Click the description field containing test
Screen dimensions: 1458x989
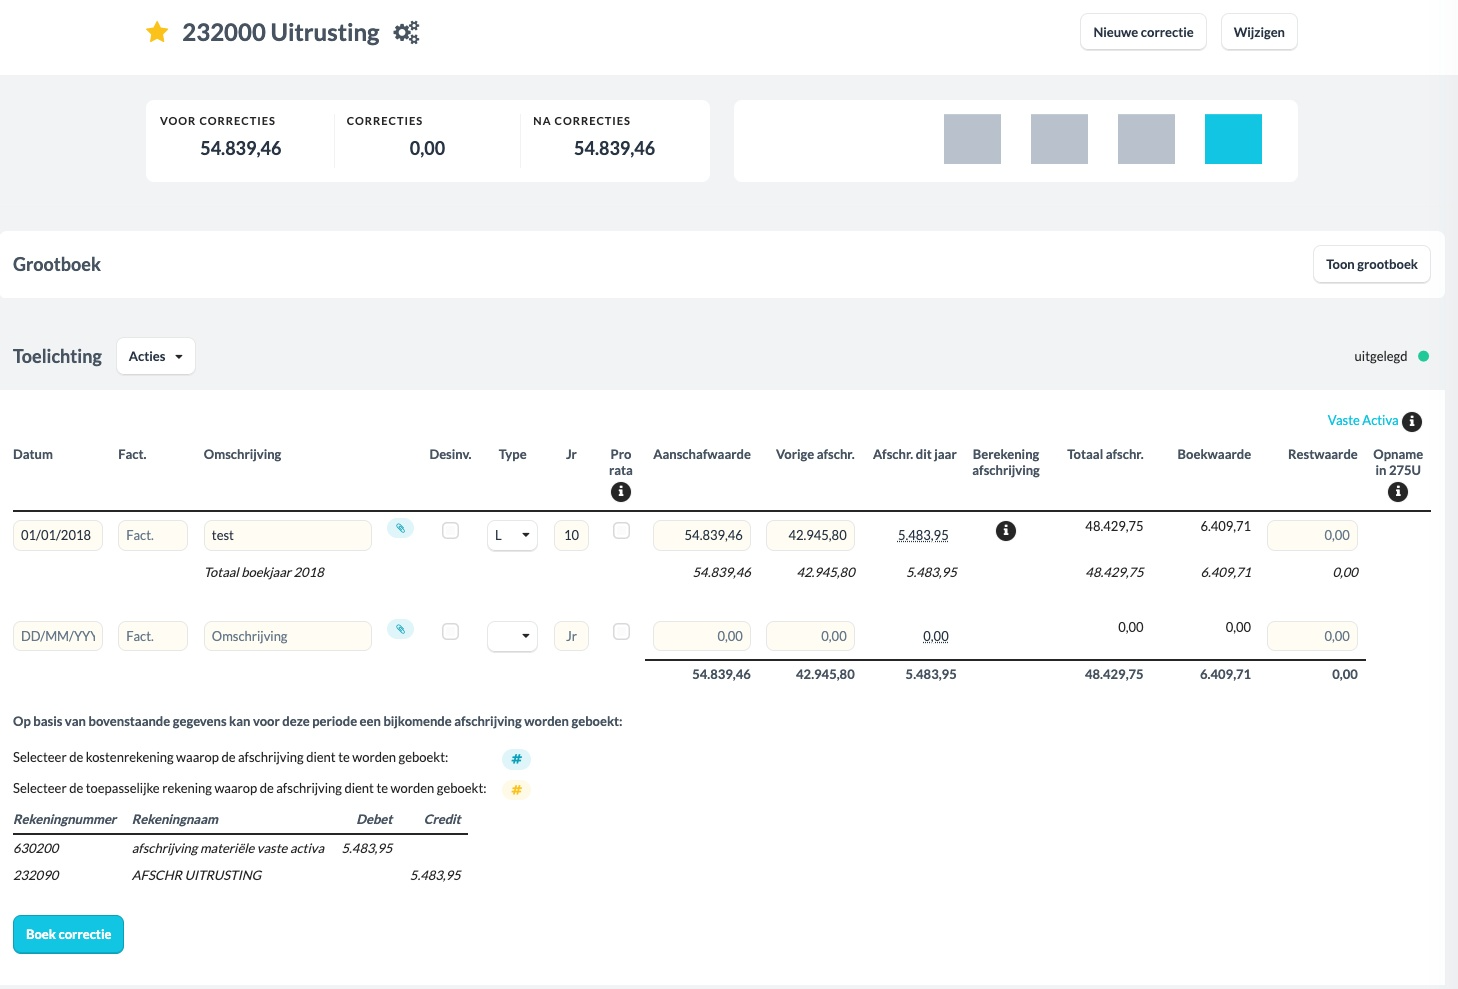(x=288, y=535)
